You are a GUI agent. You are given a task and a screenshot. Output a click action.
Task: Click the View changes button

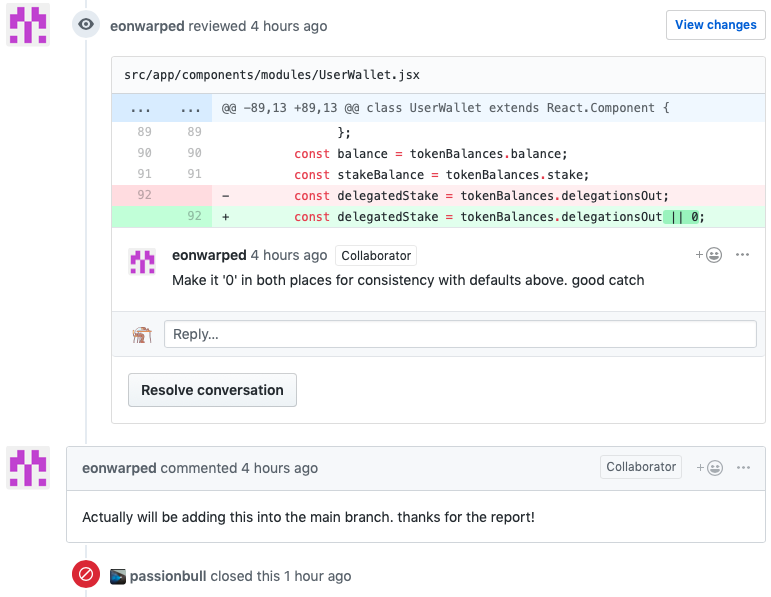click(715, 25)
